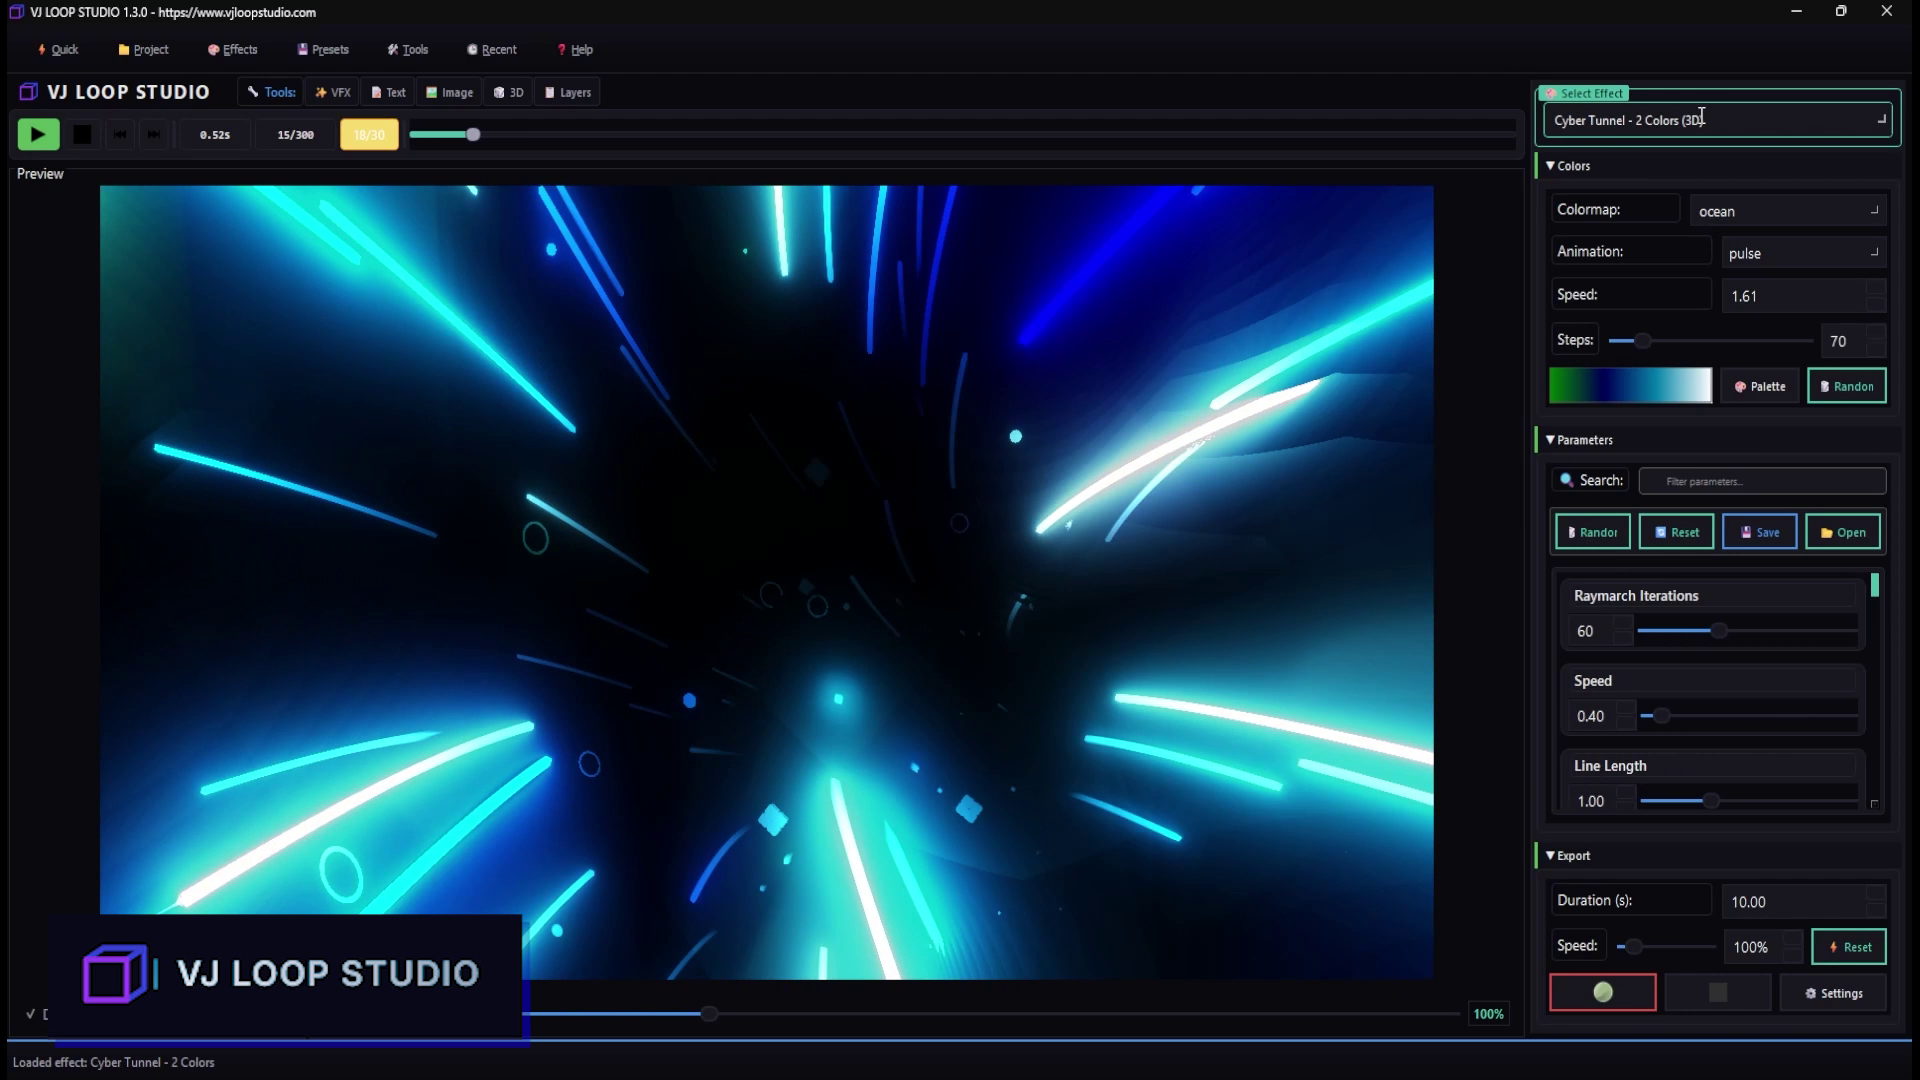The width and height of the screenshot is (1920, 1080).
Task: Open the Cyber Tunnel effect selector
Action: point(1716,119)
